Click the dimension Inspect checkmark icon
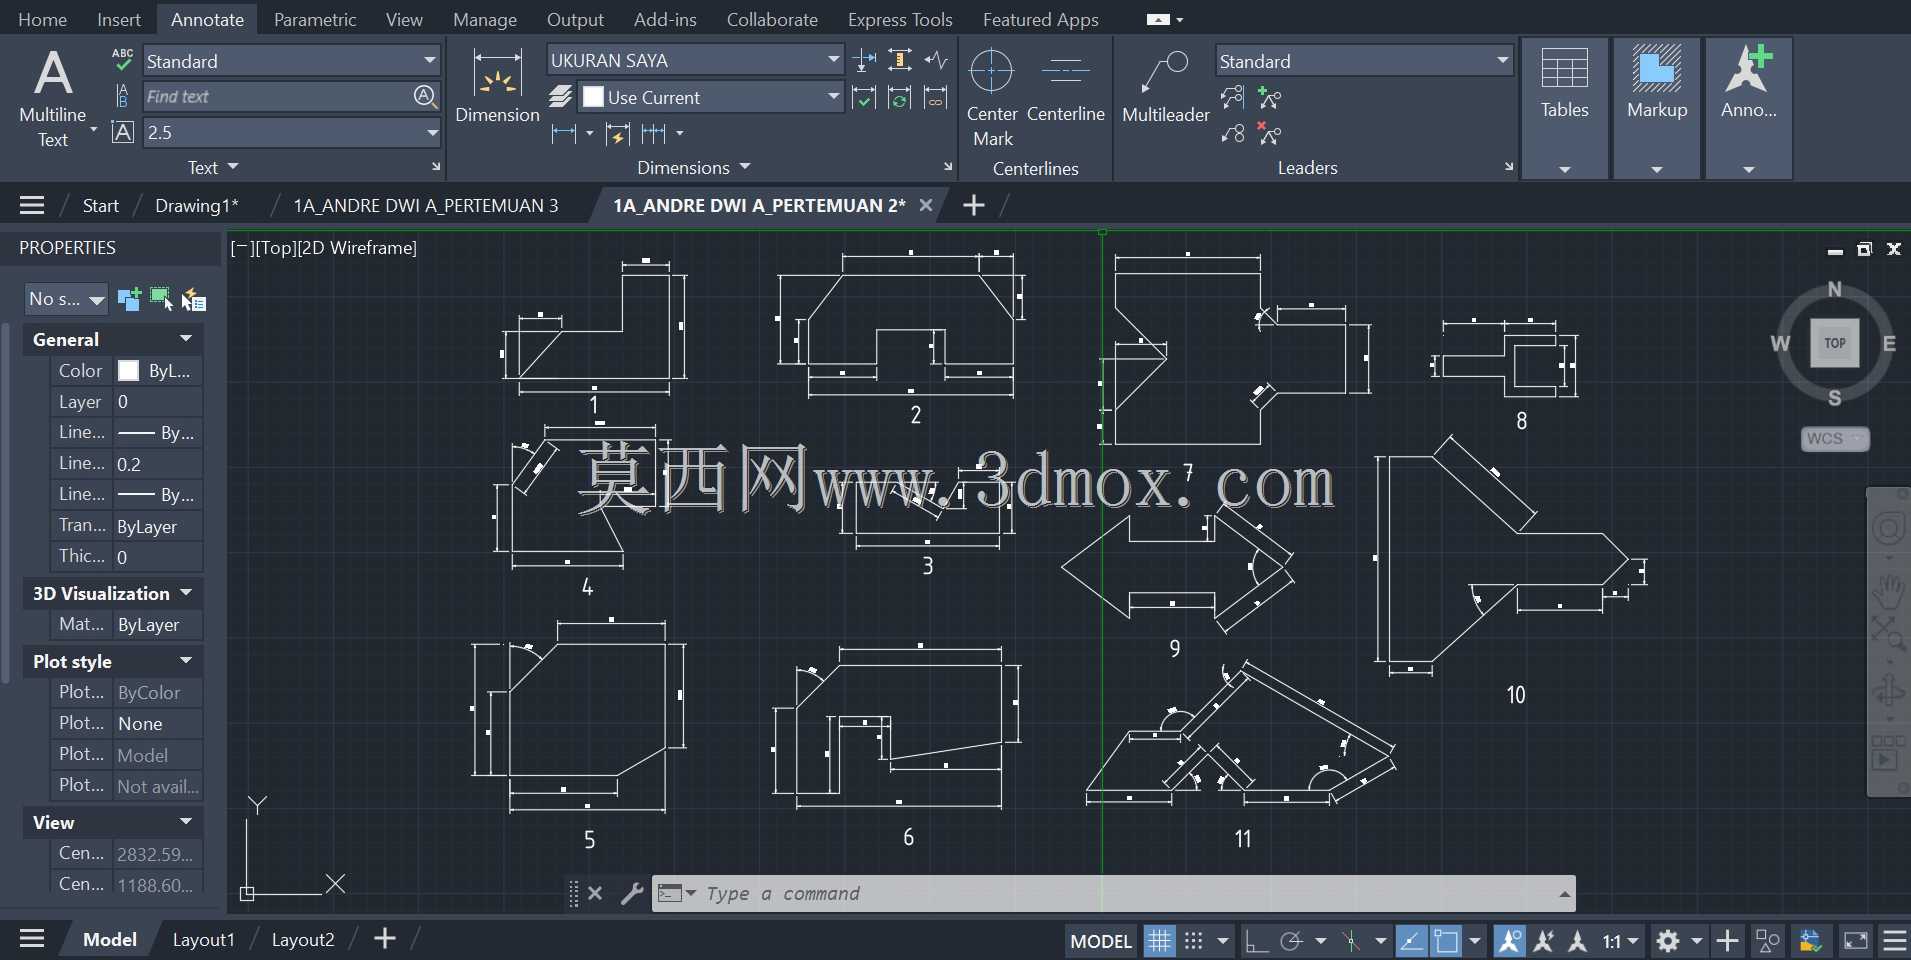The image size is (1911, 960). (865, 98)
